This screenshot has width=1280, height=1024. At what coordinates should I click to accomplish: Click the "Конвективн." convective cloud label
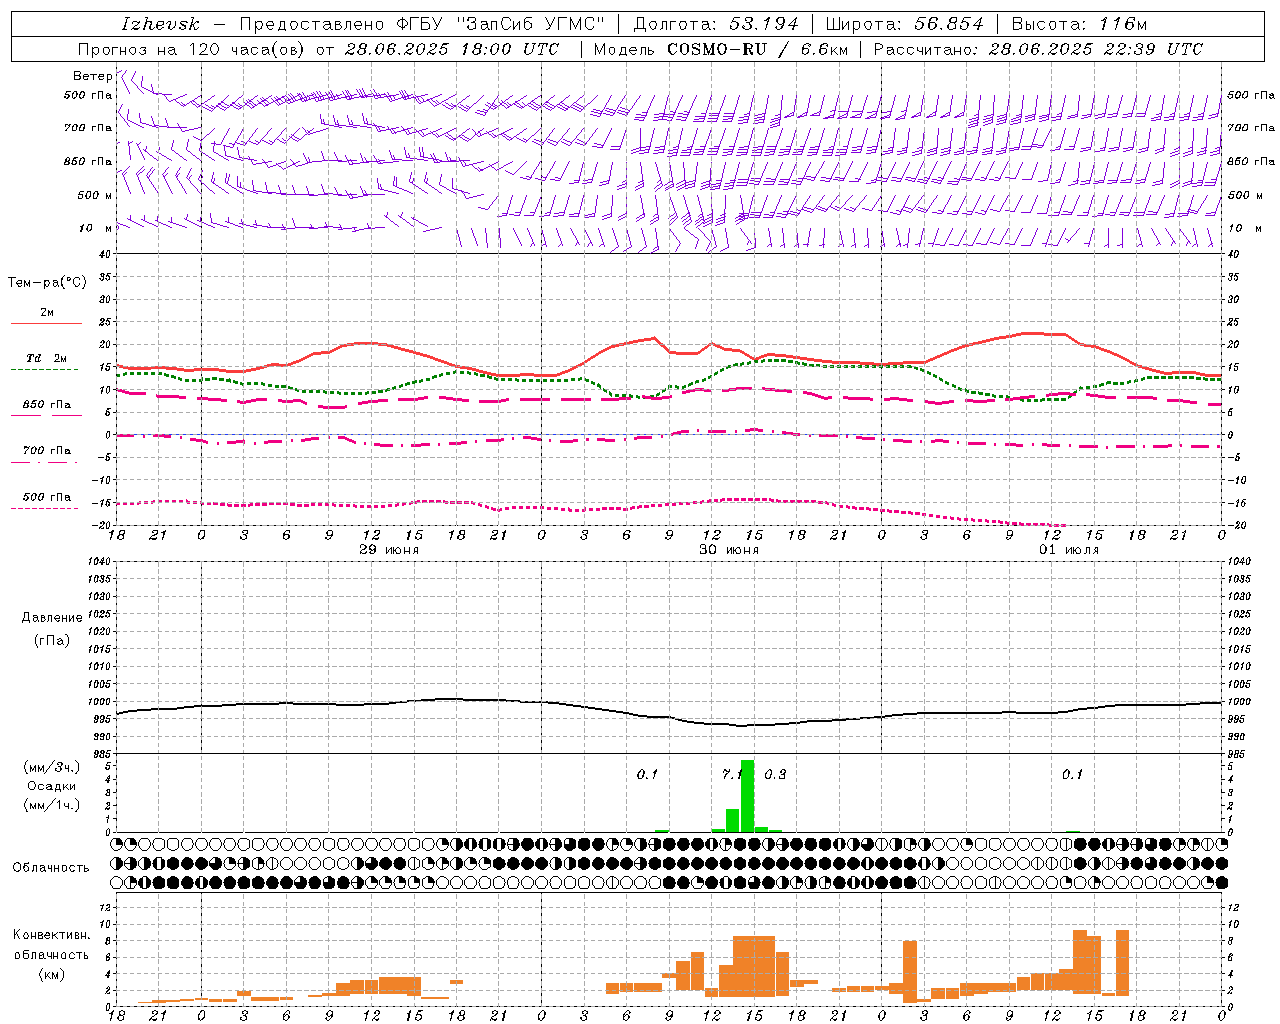point(52,935)
